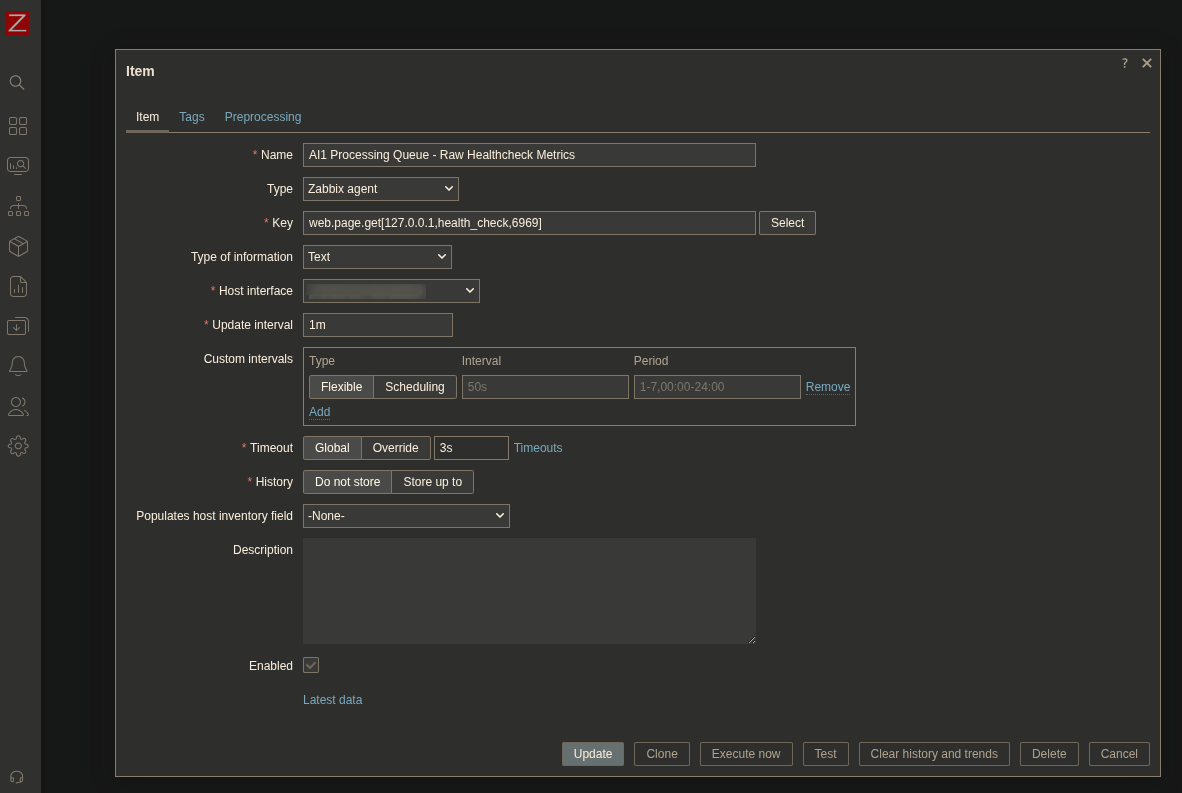This screenshot has width=1182, height=793.
Task: Click the custom Interval field
Action: pos(545,387)
